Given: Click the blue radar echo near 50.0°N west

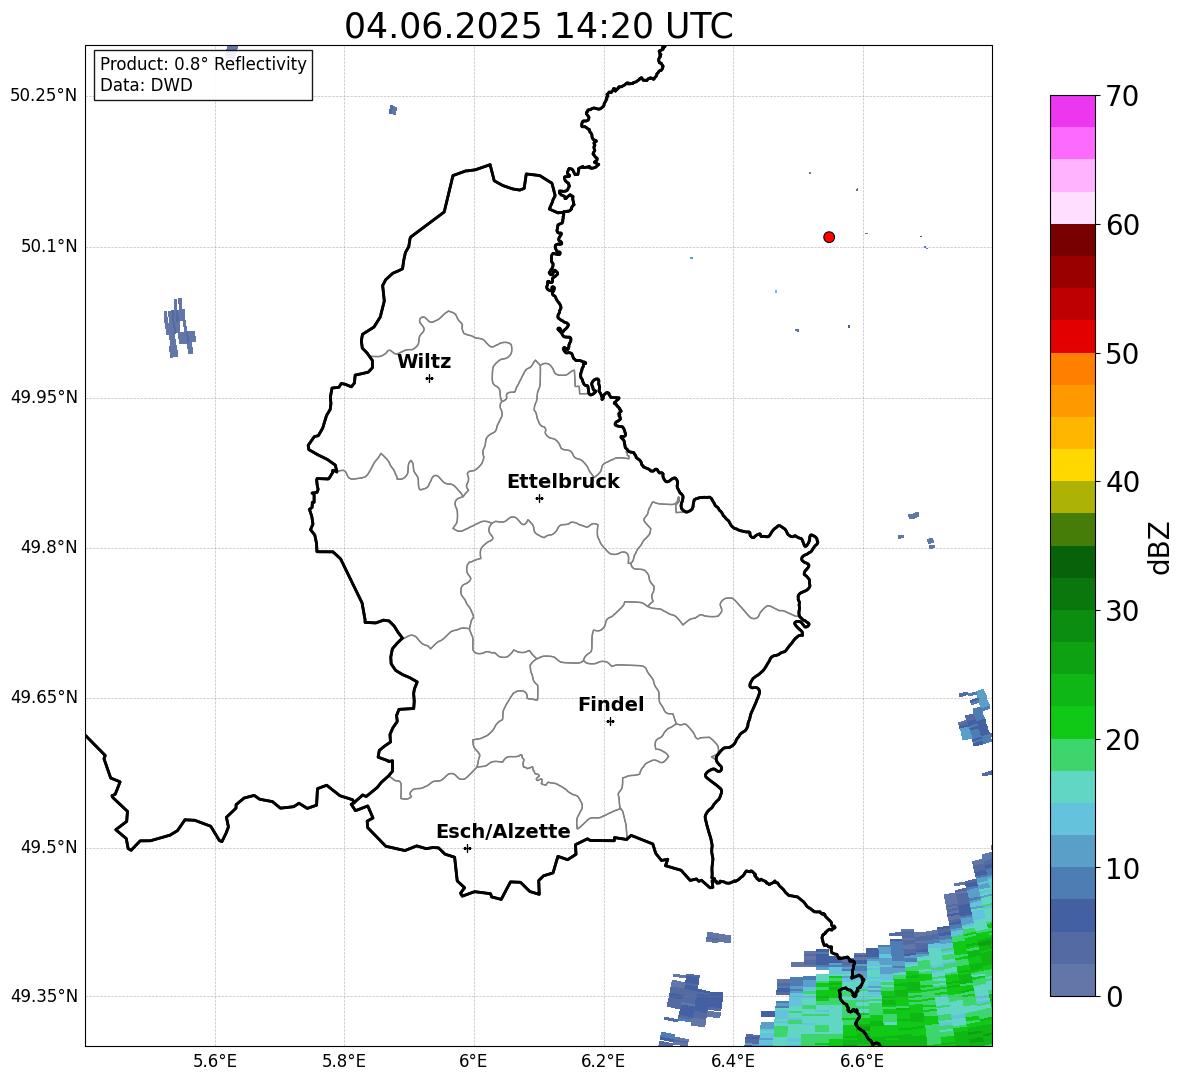Looking at the screenshot, I should pos(179,328).
